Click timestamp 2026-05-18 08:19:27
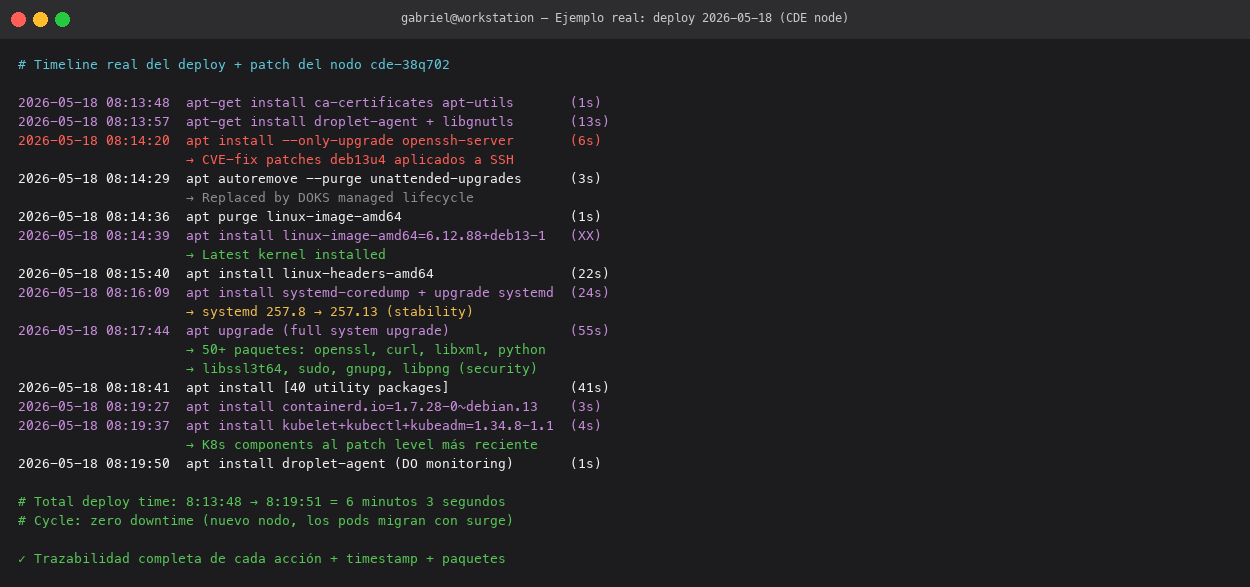The width and height of the screenshot is (1250, 587). point(94,407)
